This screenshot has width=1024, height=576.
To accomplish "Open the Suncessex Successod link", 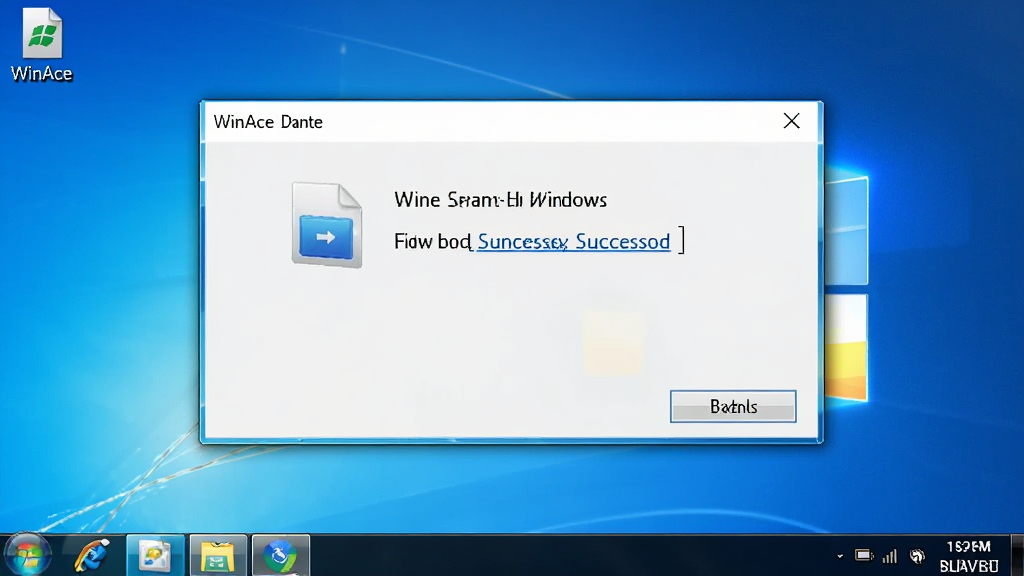I will [573, 242].
